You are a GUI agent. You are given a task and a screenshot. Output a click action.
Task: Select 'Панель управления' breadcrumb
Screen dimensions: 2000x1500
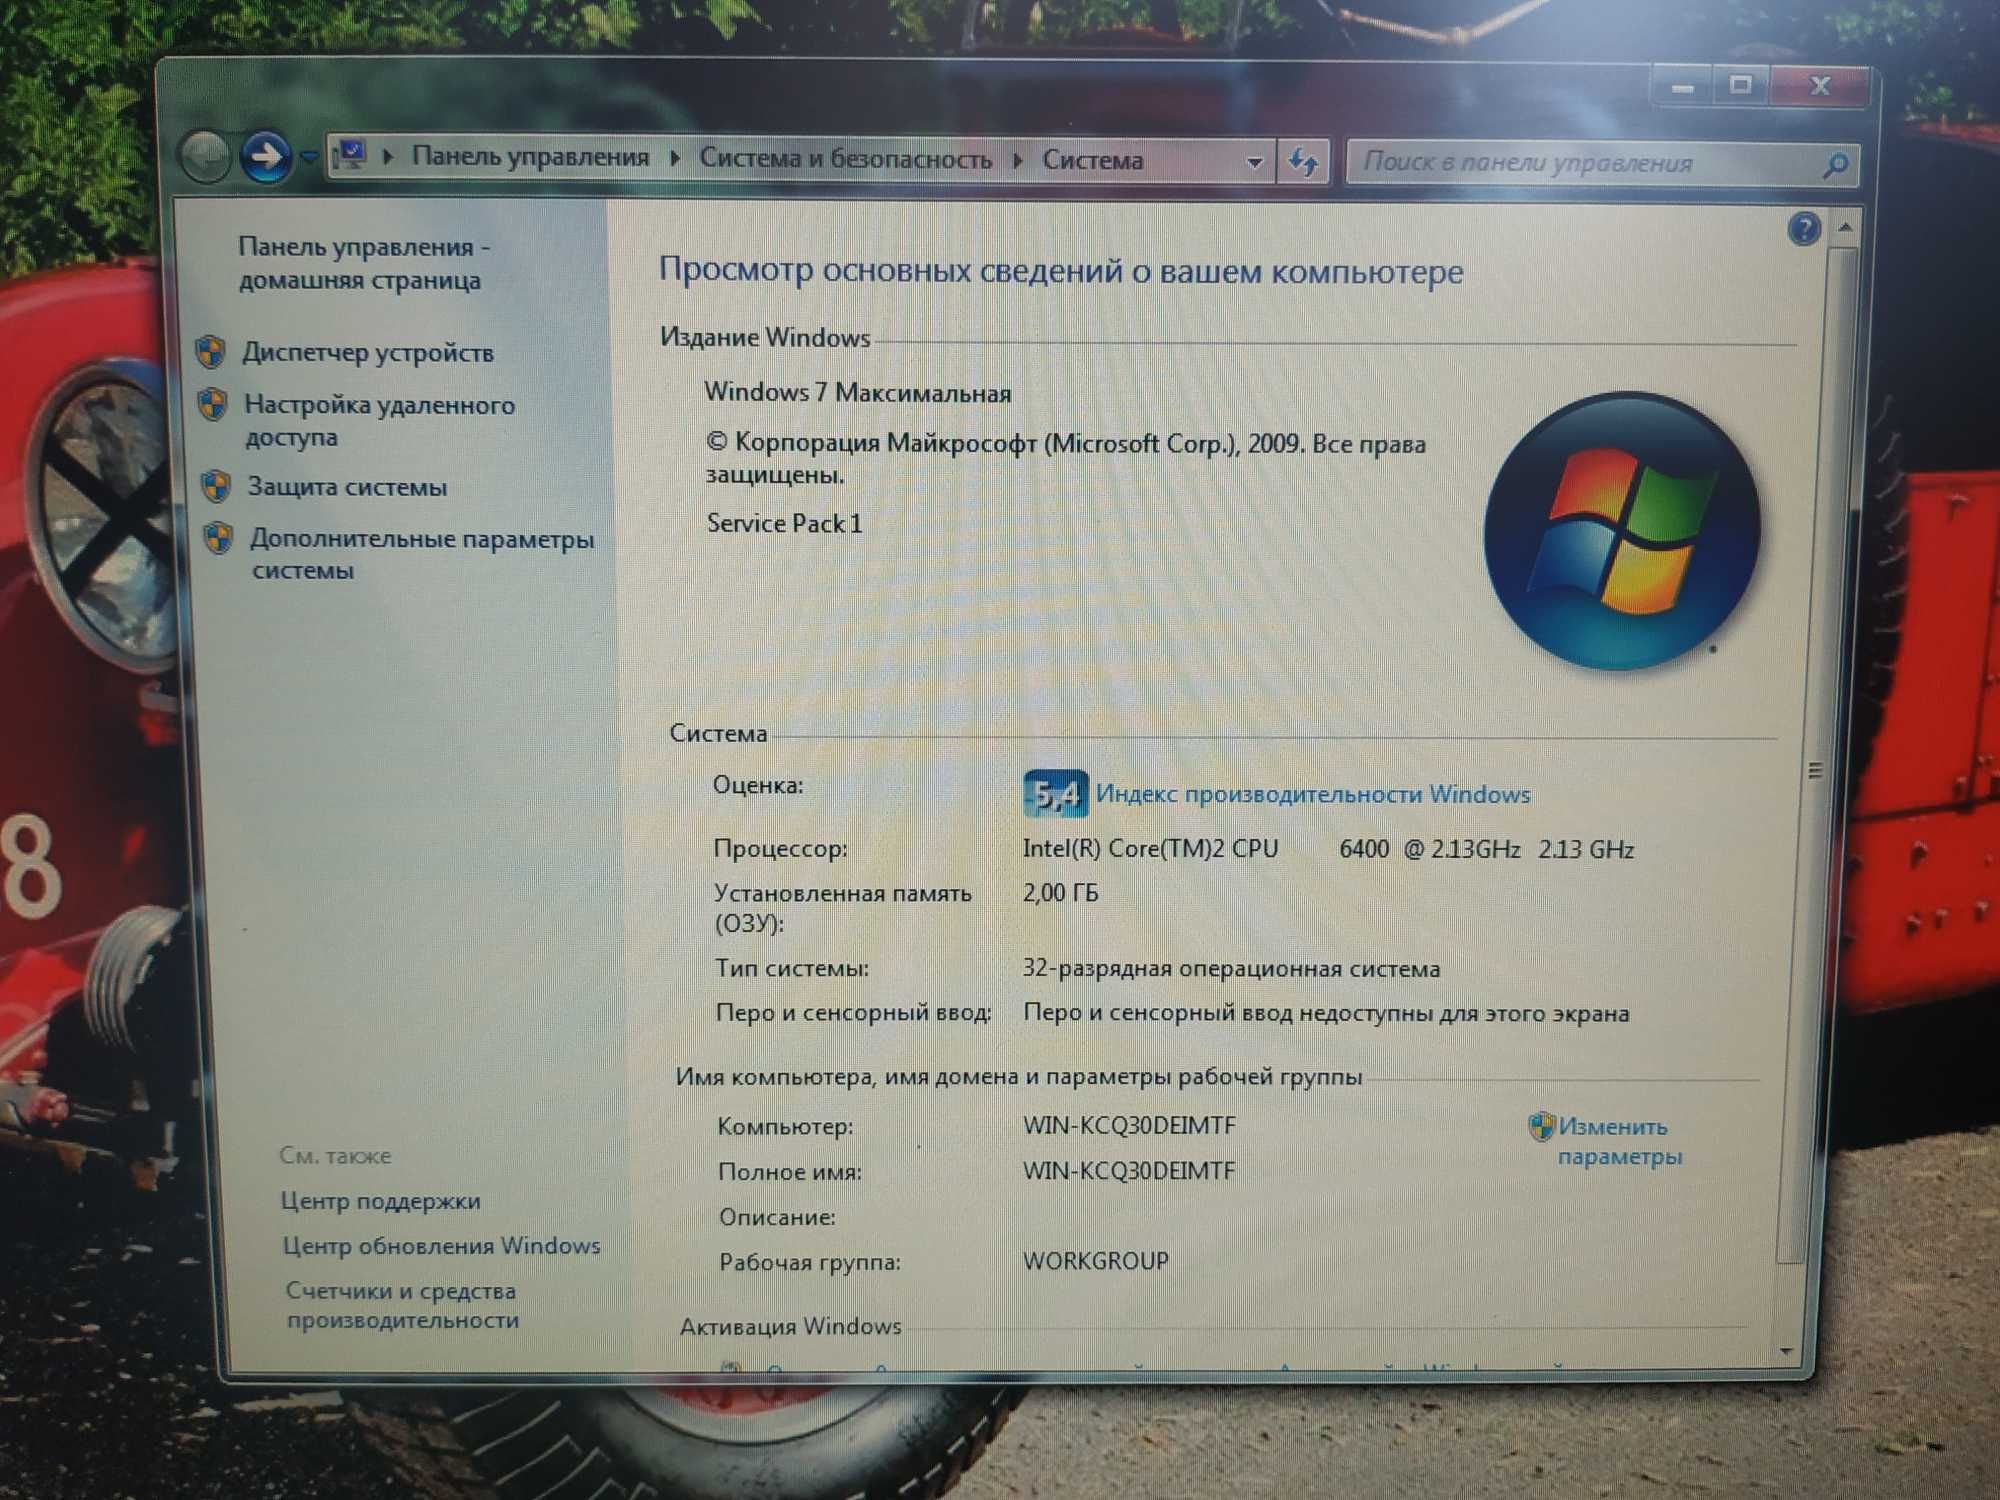coord(530,157)
